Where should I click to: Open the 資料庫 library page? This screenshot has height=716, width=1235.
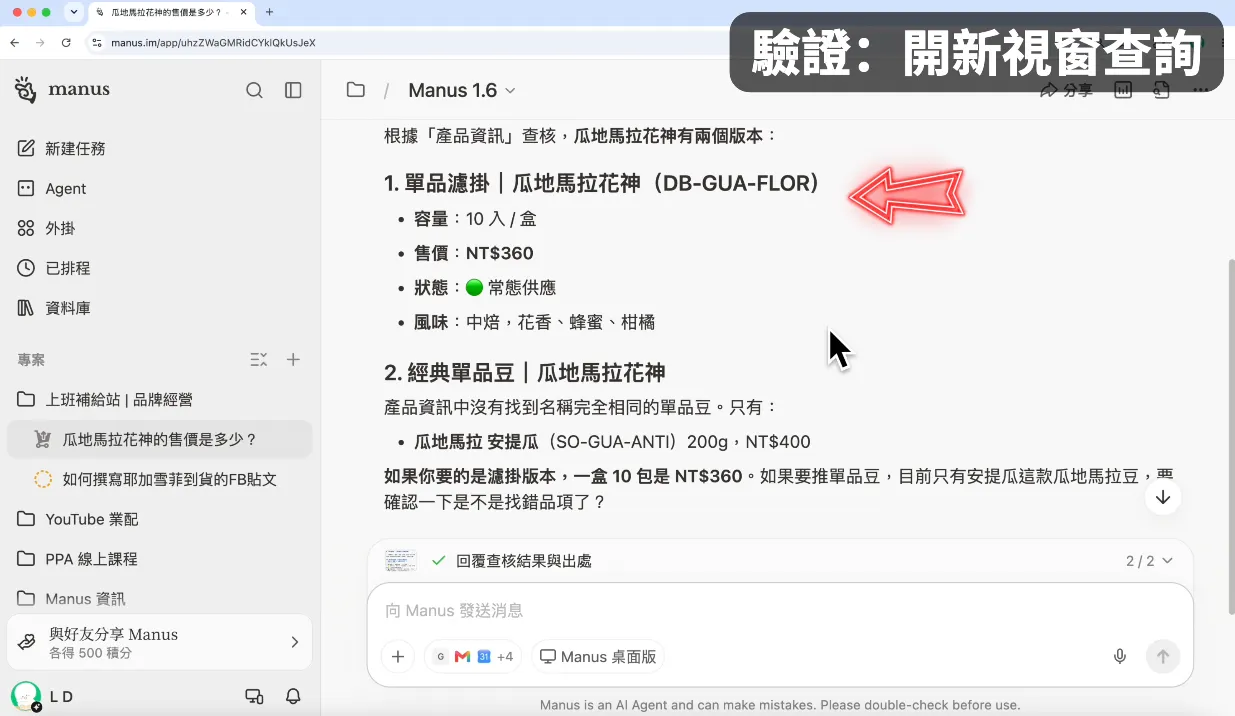(160, 308)
